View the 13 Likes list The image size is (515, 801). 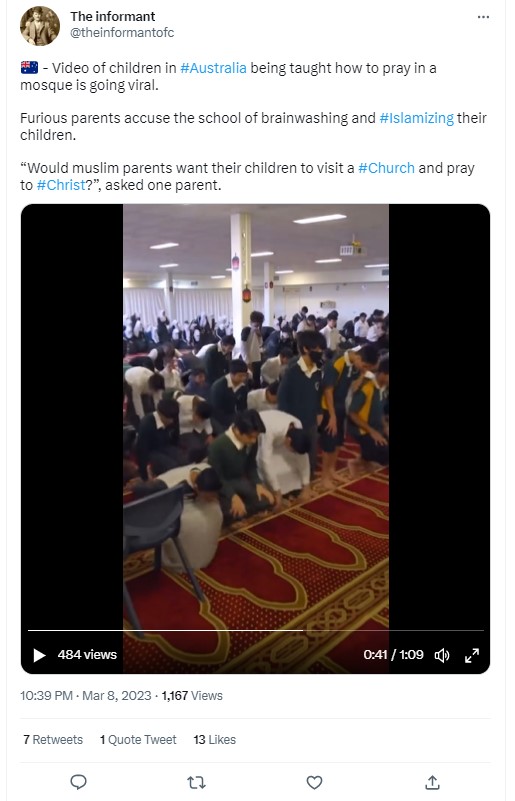pos(215,739)
